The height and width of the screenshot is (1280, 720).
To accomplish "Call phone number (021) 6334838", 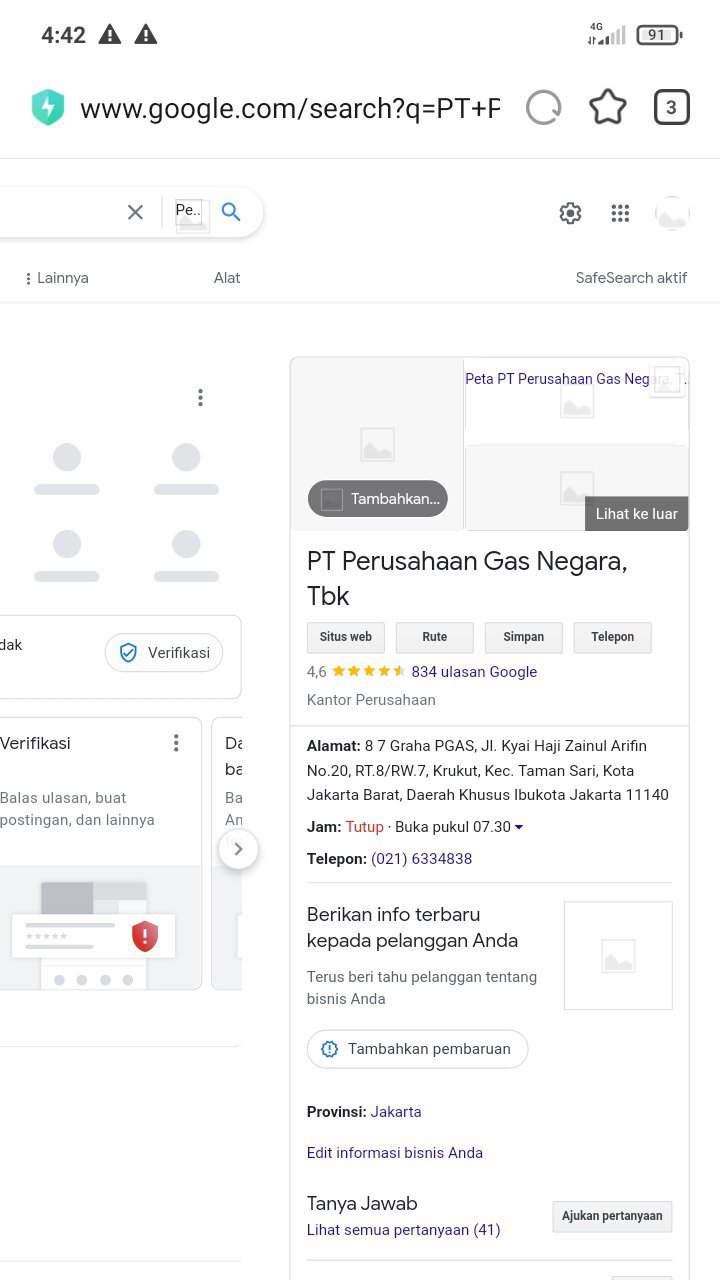I will 421,859.
